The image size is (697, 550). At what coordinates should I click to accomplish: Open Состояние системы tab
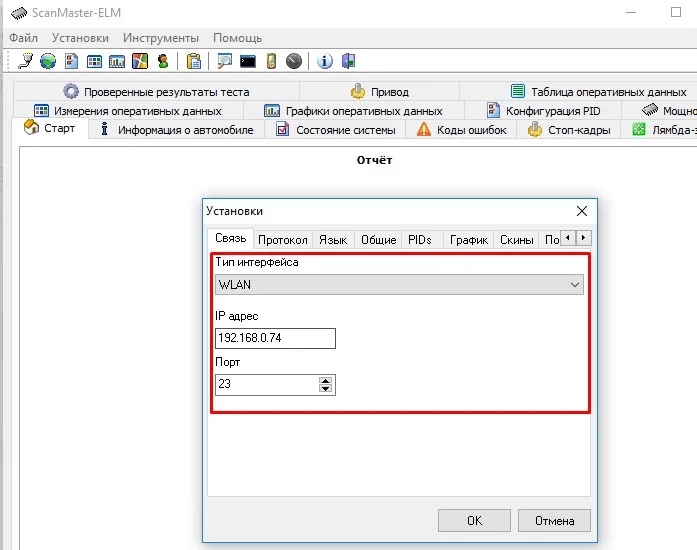pyautogui.click(x=335, y=130)
